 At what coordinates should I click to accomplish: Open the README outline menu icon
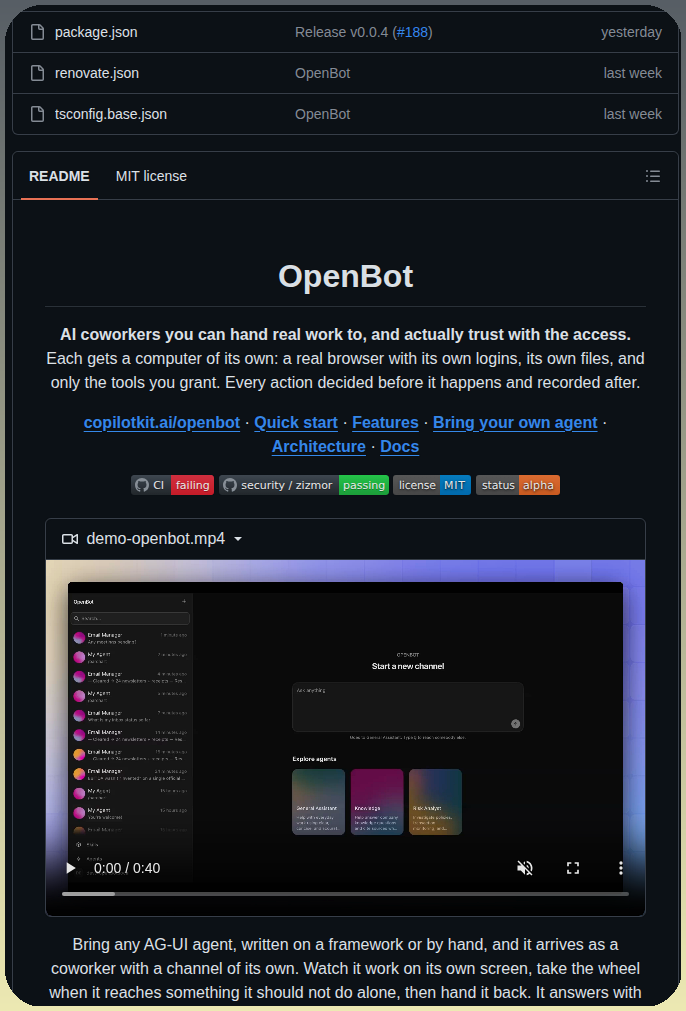pos(652,176)
